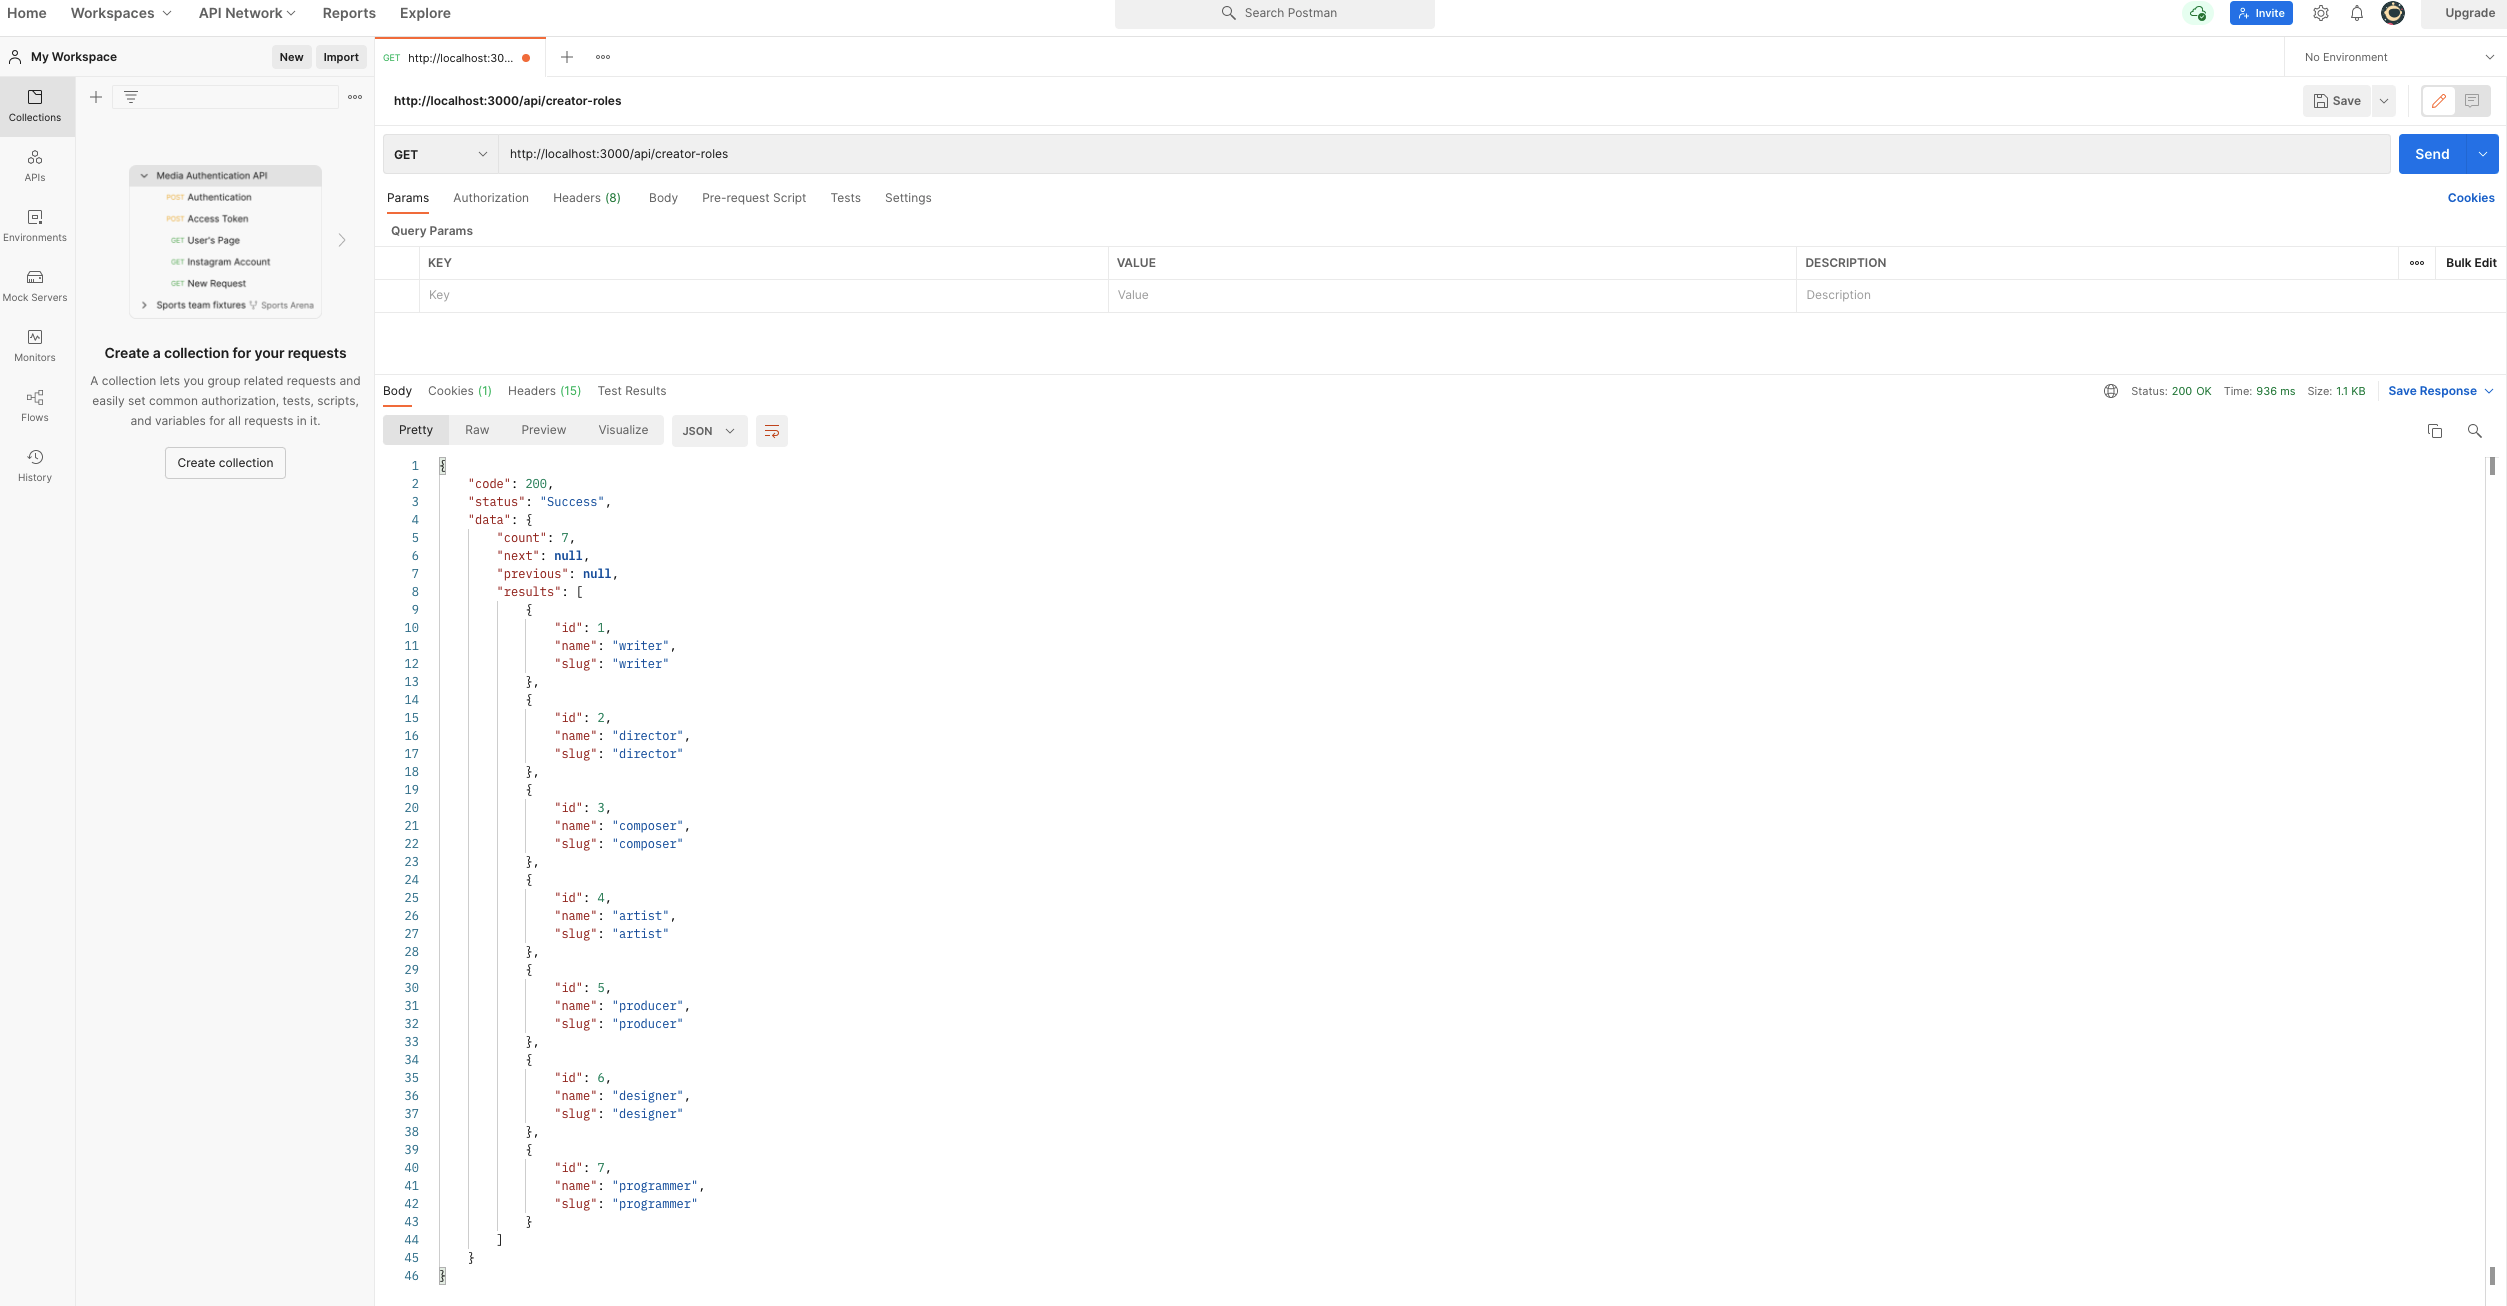Switch to the Headers (8) request tab
This screenshot has height=1306, width=2507.
(x=587, y=198)
